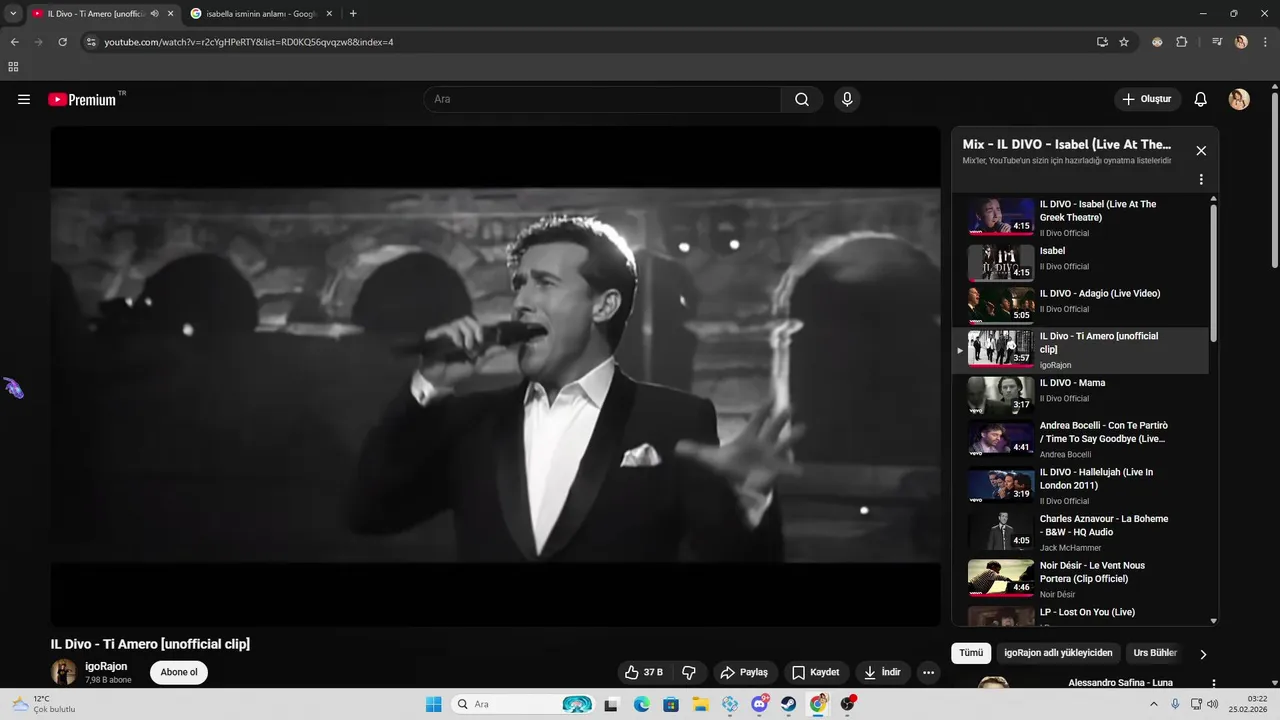Image resolution: width=1280 pixels, height=720 pixels.
Task: Open YouTube notifications bell
Action: [1201, 99]
